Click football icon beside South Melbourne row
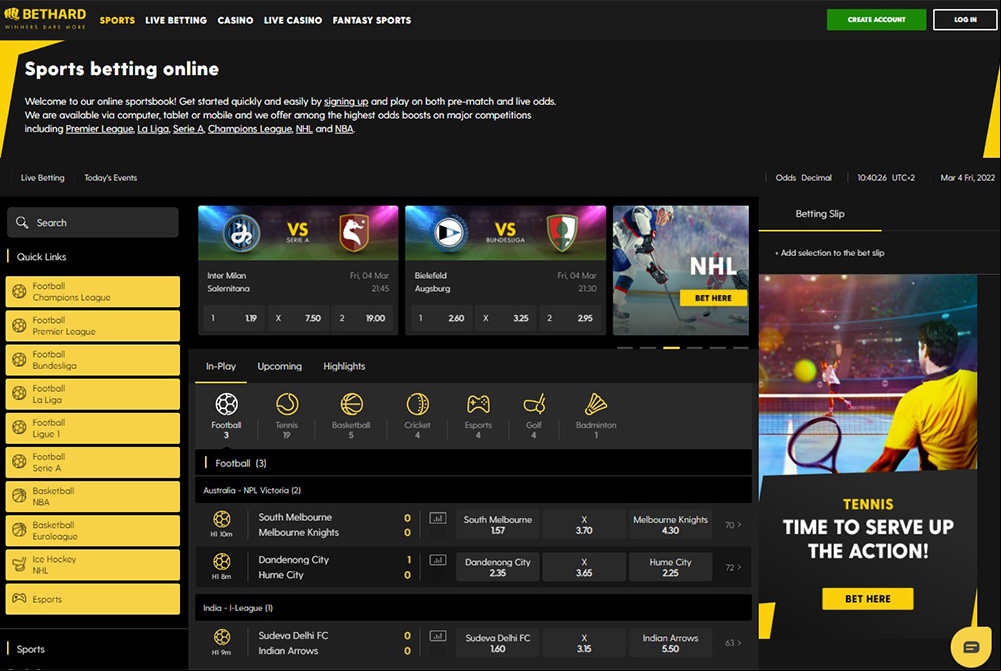 pyautogui.click(x=222, y=518)
